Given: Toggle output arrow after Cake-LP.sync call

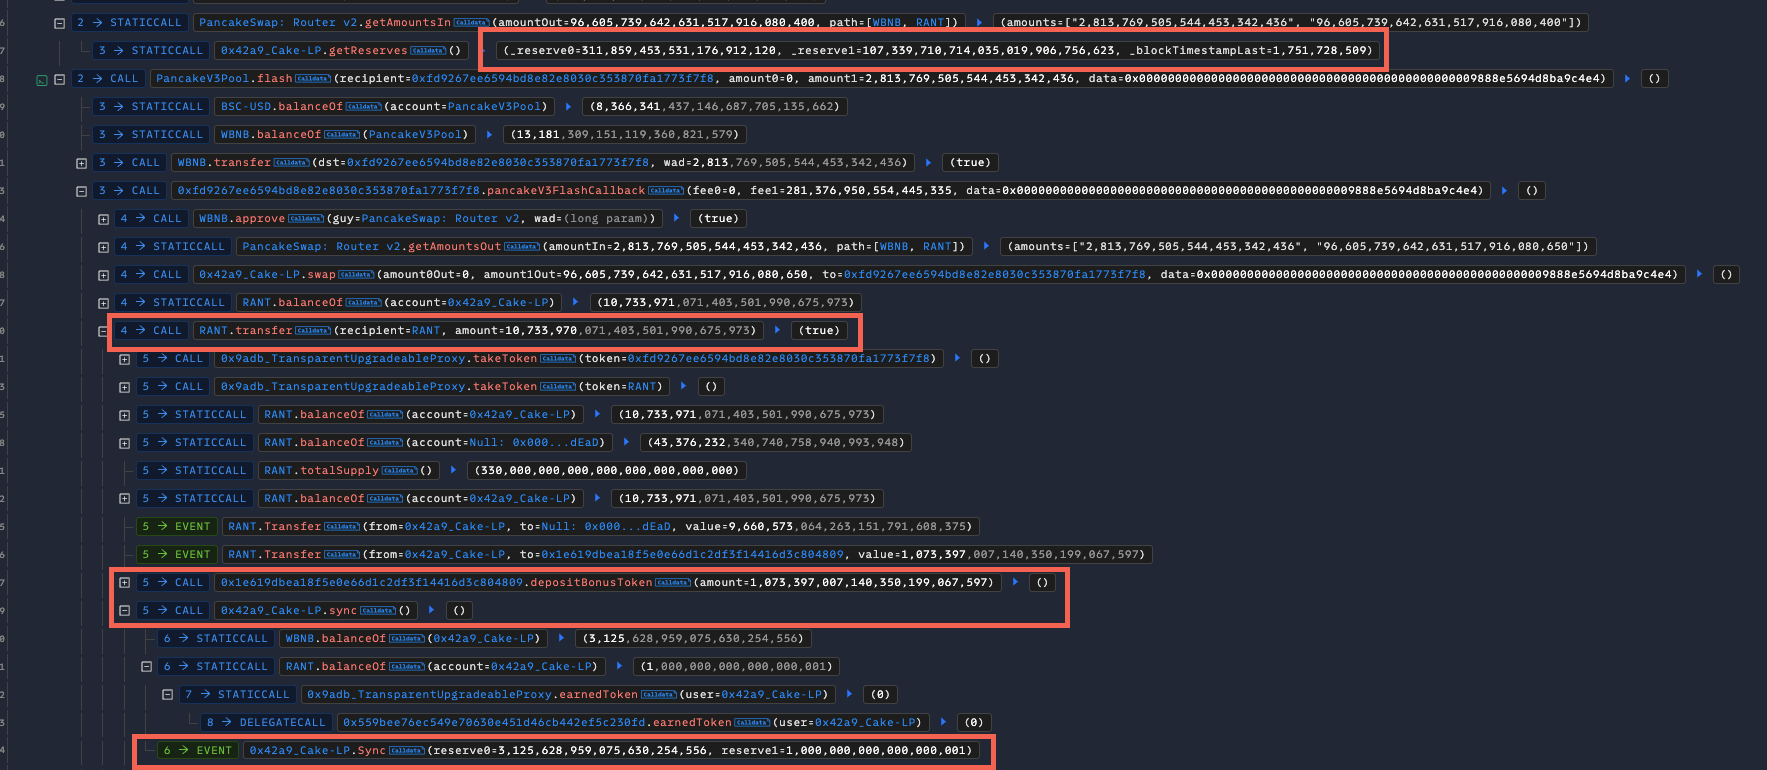Looking at the screenshot, I should [431, 610].
